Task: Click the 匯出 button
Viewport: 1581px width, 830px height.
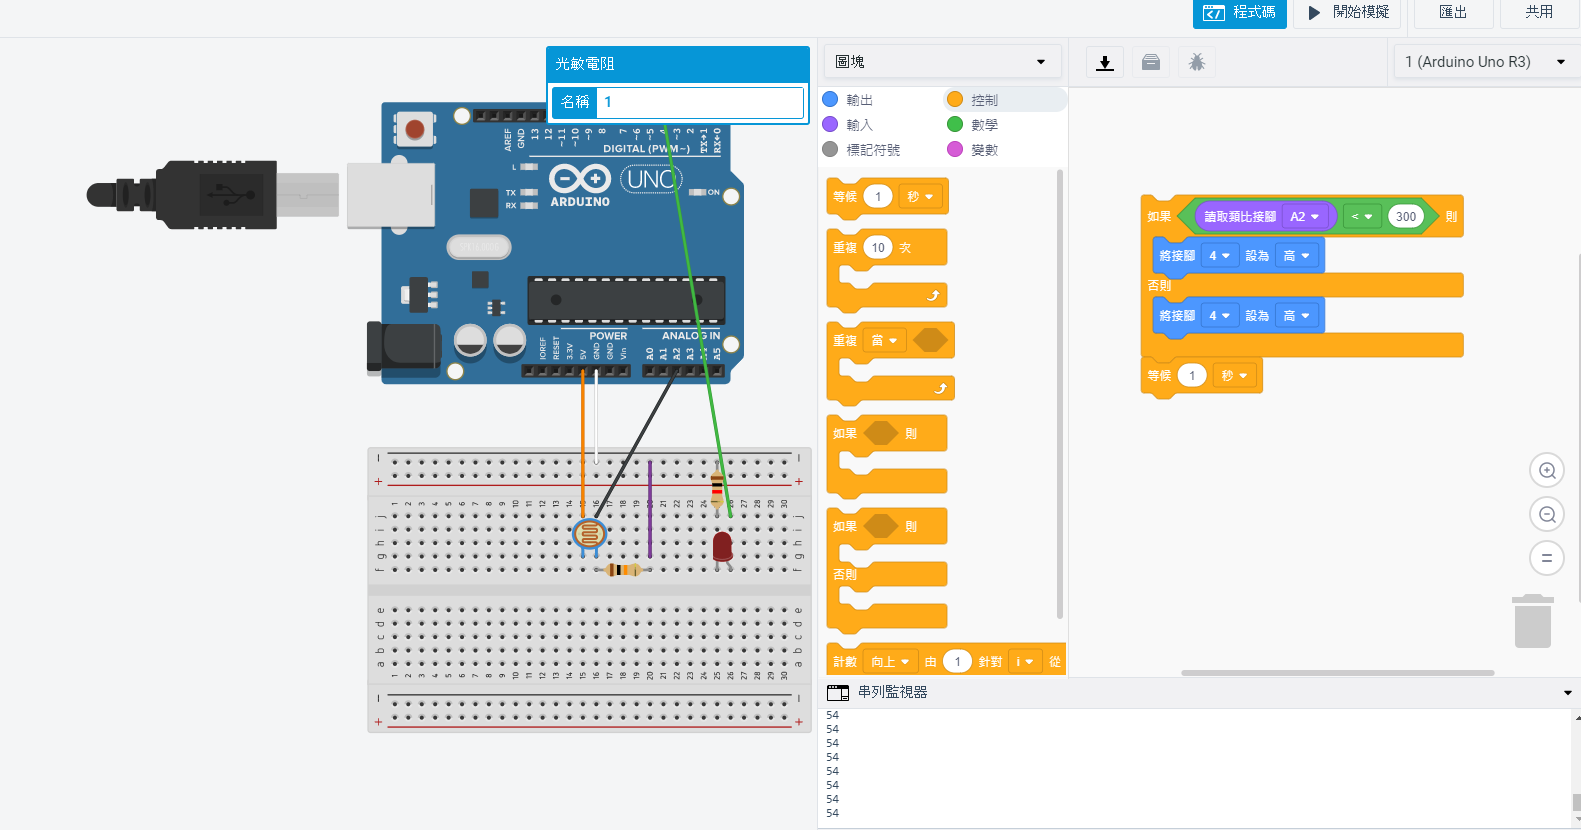Action: 1453,13
